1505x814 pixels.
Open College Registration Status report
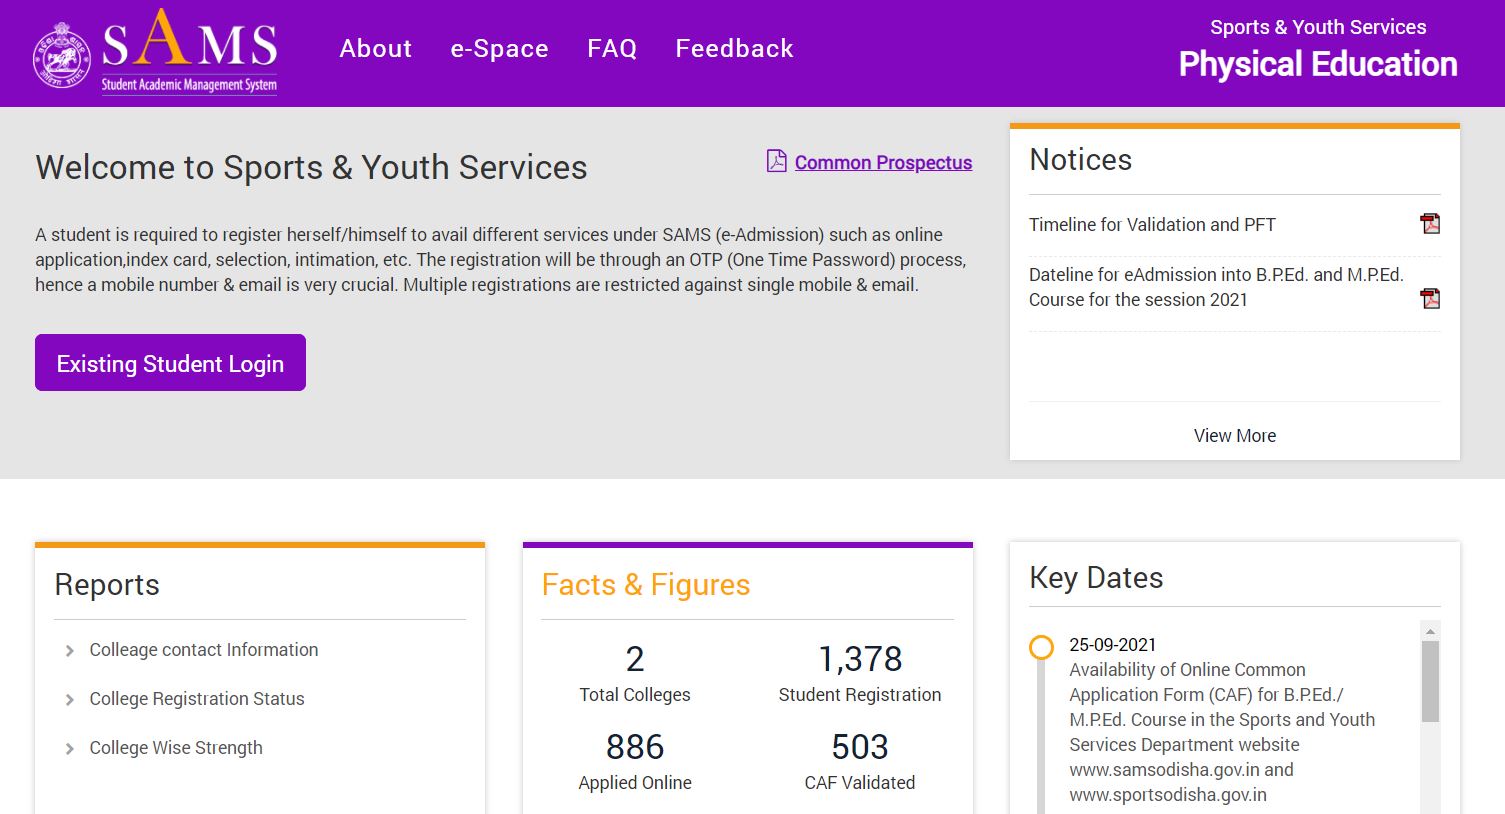(x=197, y=699)
